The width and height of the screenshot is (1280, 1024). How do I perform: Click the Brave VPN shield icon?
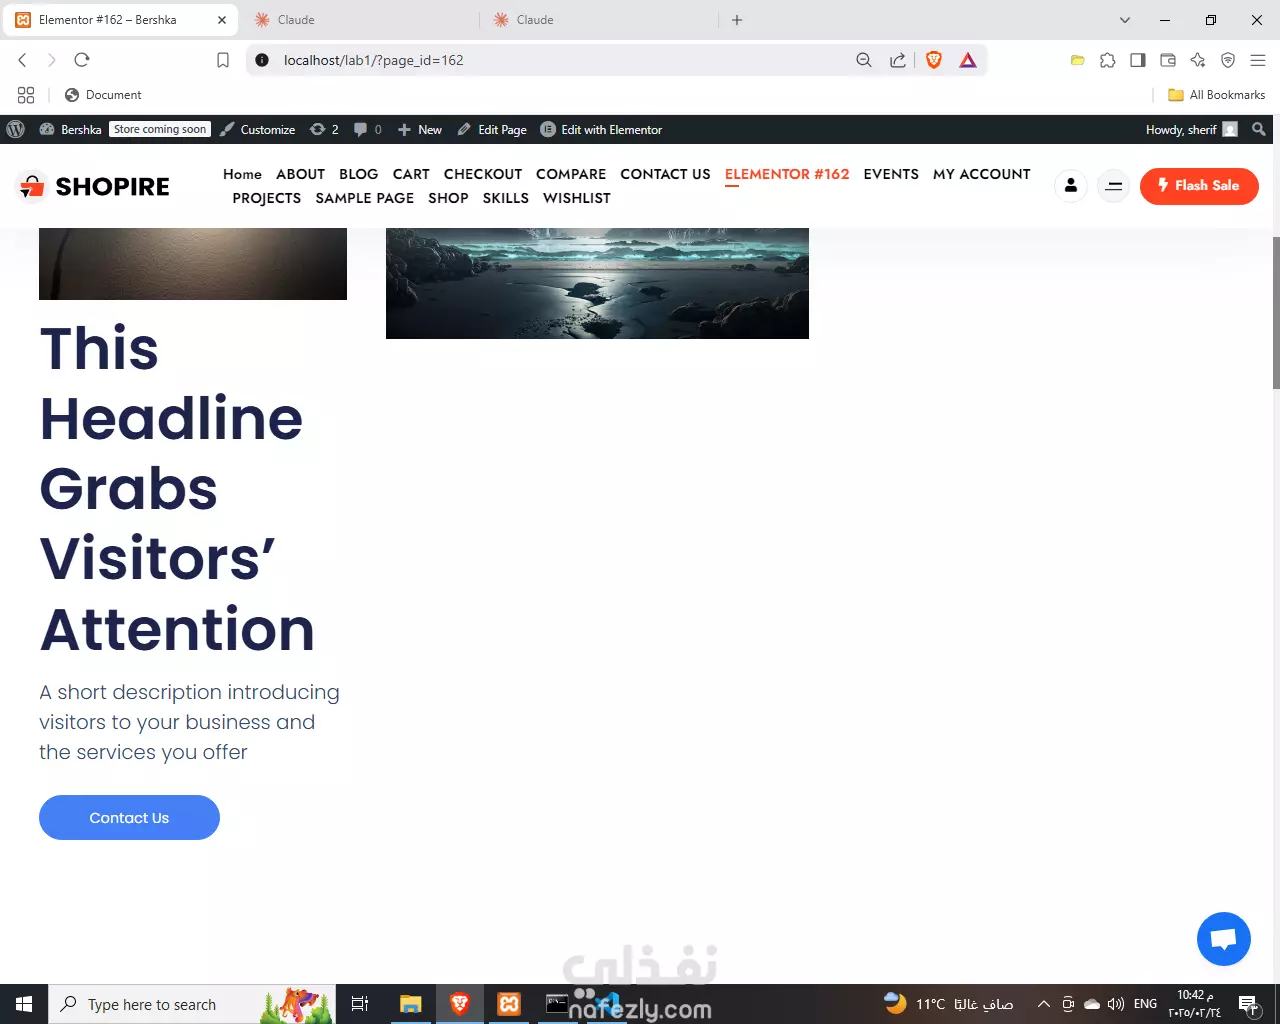[1228, 60]
